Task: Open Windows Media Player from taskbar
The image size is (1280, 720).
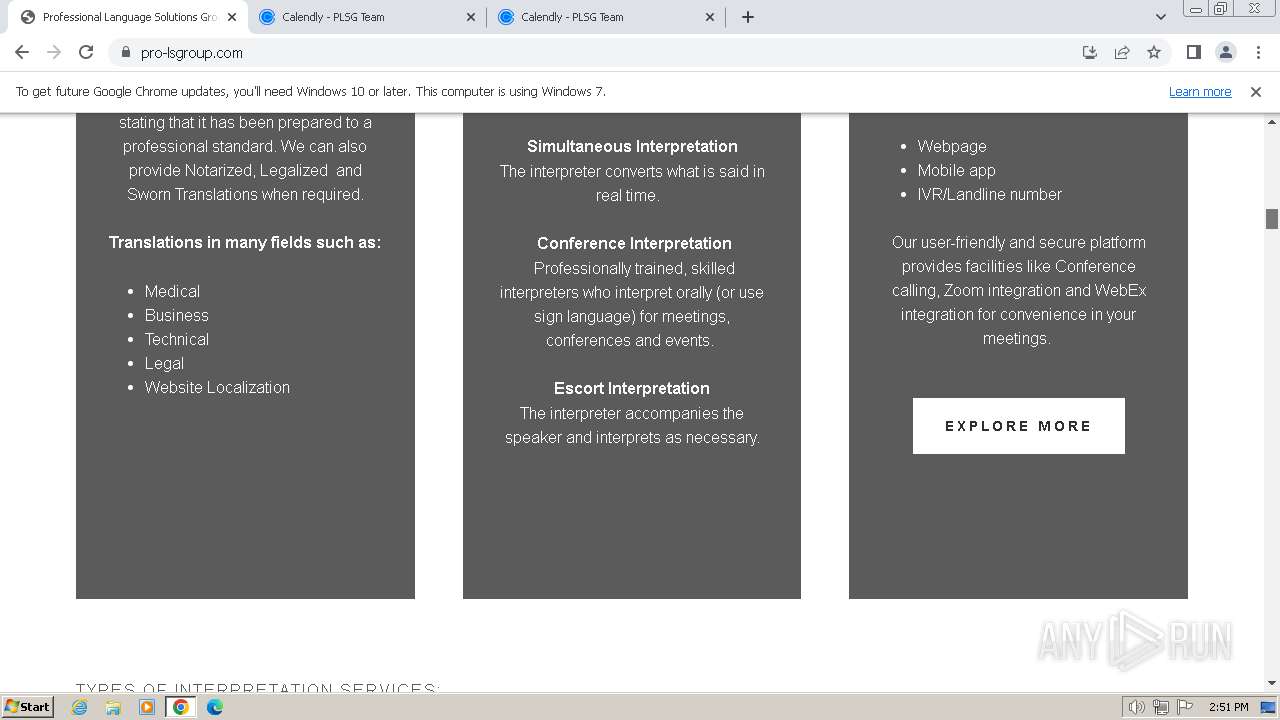Action: (147, 707)
